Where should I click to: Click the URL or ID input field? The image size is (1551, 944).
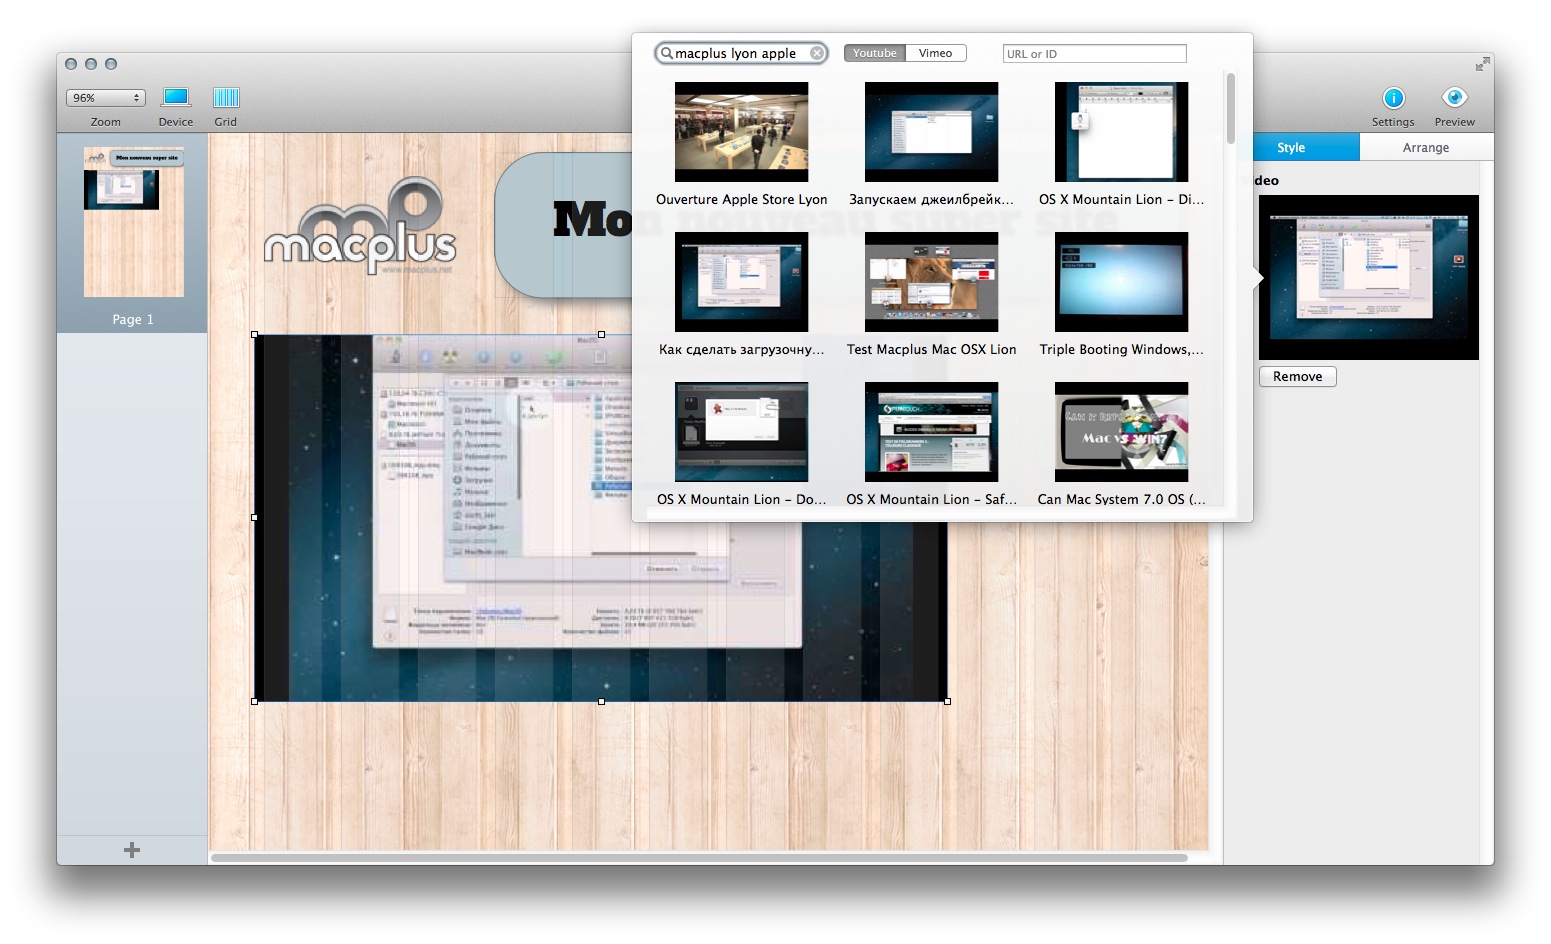click(1095, 54)
